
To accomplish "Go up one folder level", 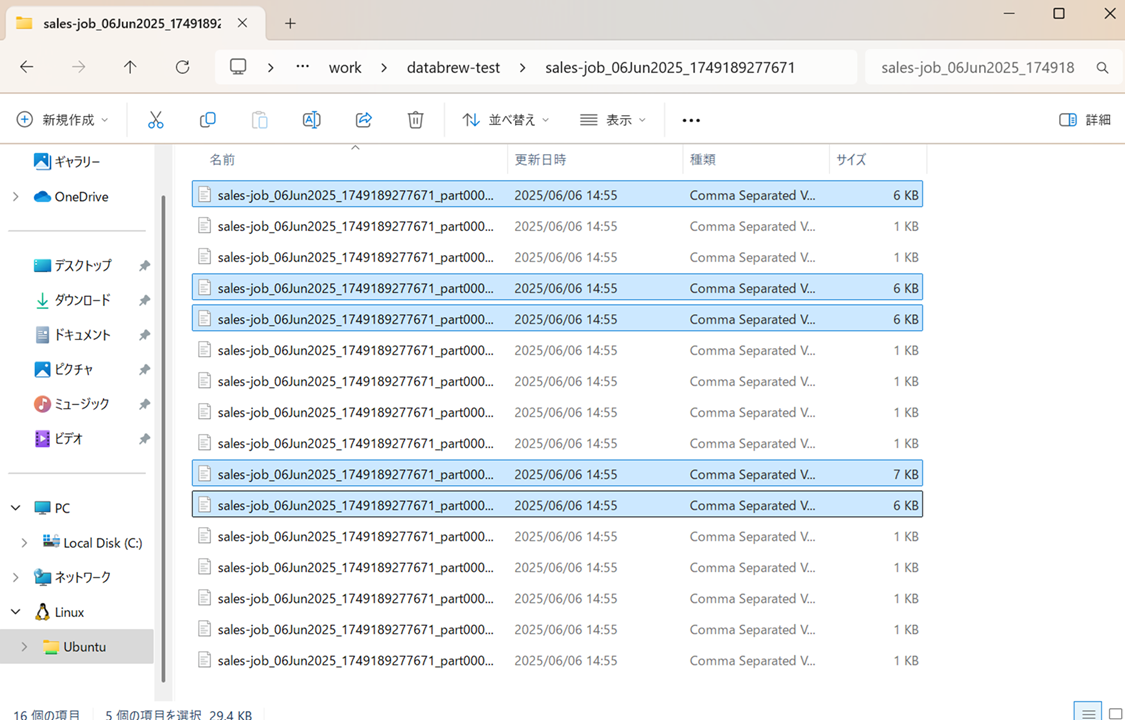I will coord(130,67).
